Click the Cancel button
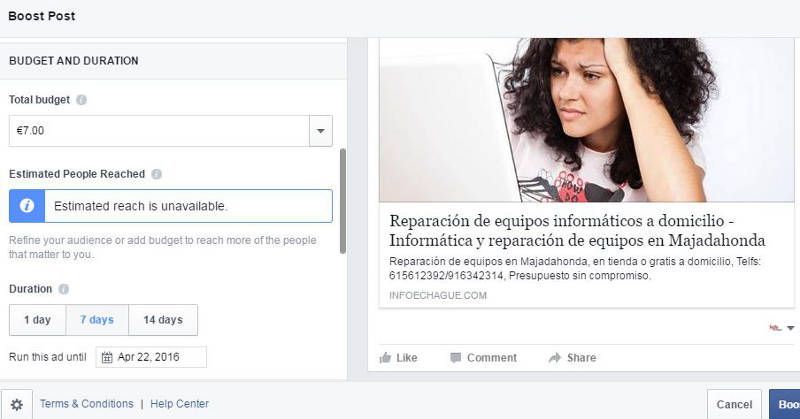Image resolution: width=800 pixels, height=419 pixels. 734,405
